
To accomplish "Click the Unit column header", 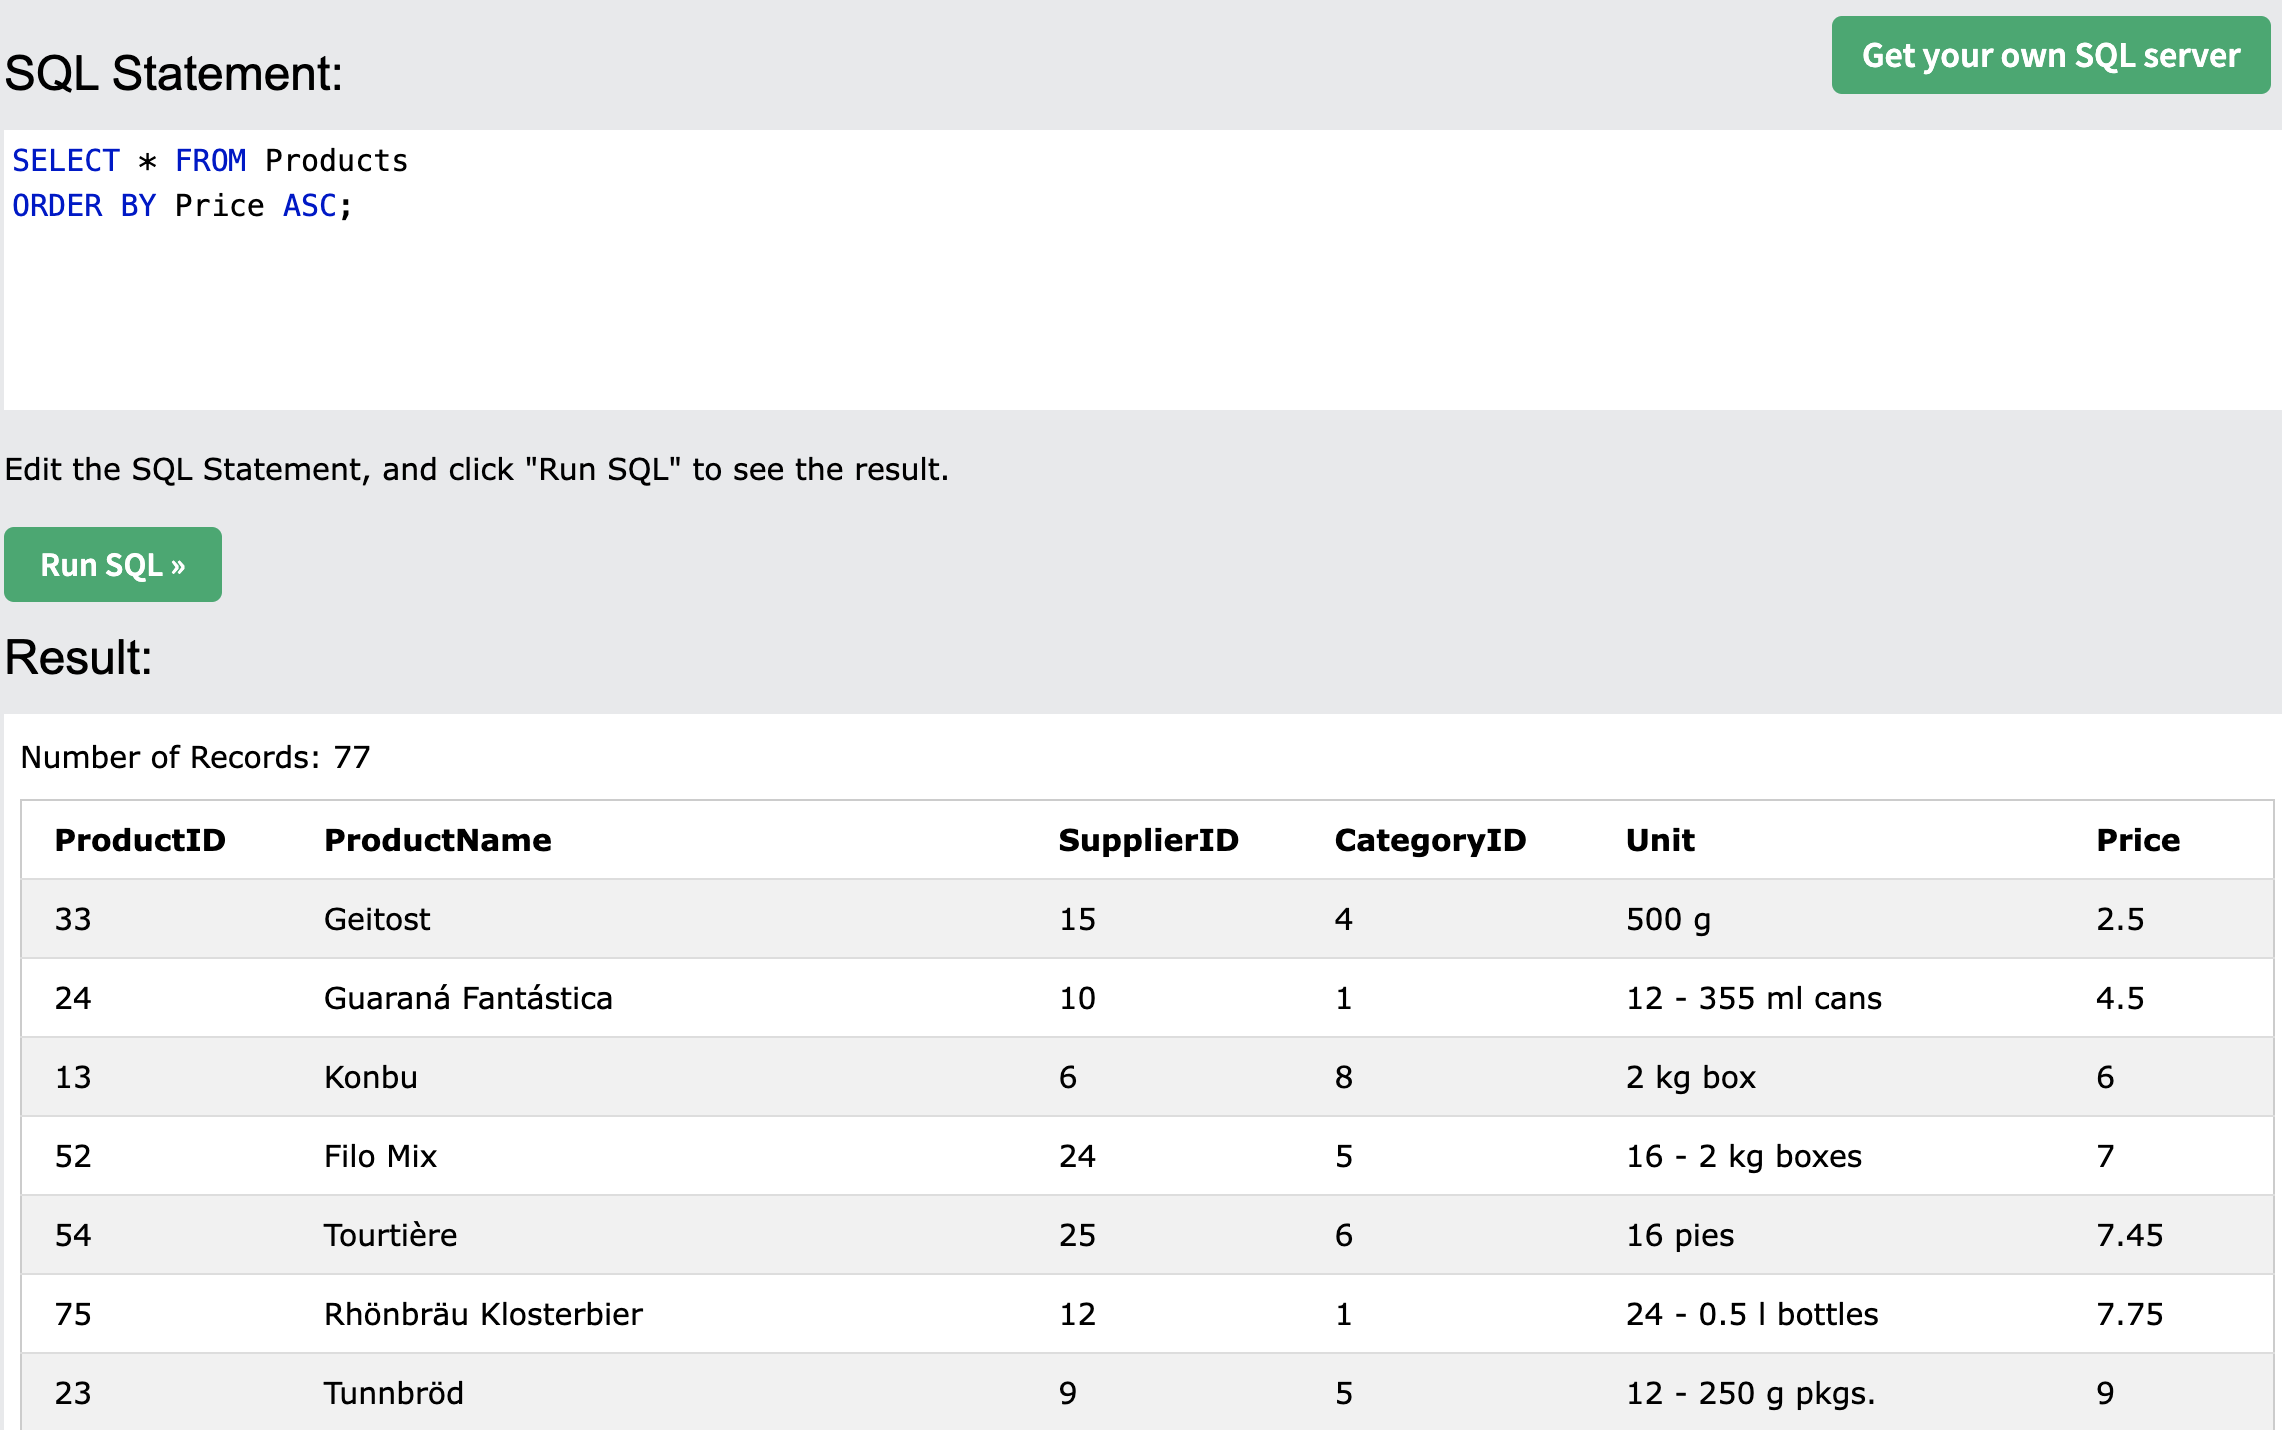I will click(1660, 840).
